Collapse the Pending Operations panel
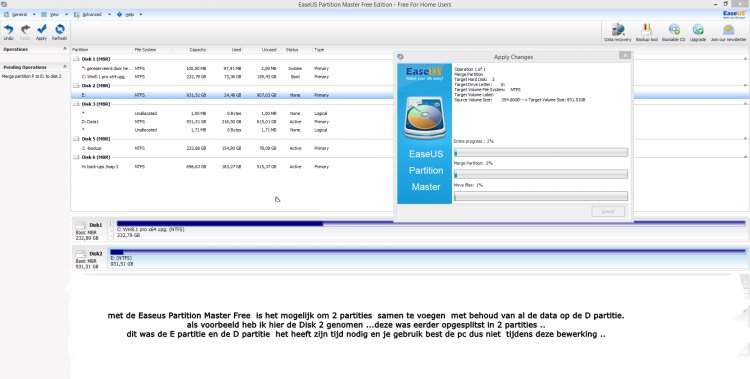The width and height of the screenshot is (750, 379). pos(65,67)
